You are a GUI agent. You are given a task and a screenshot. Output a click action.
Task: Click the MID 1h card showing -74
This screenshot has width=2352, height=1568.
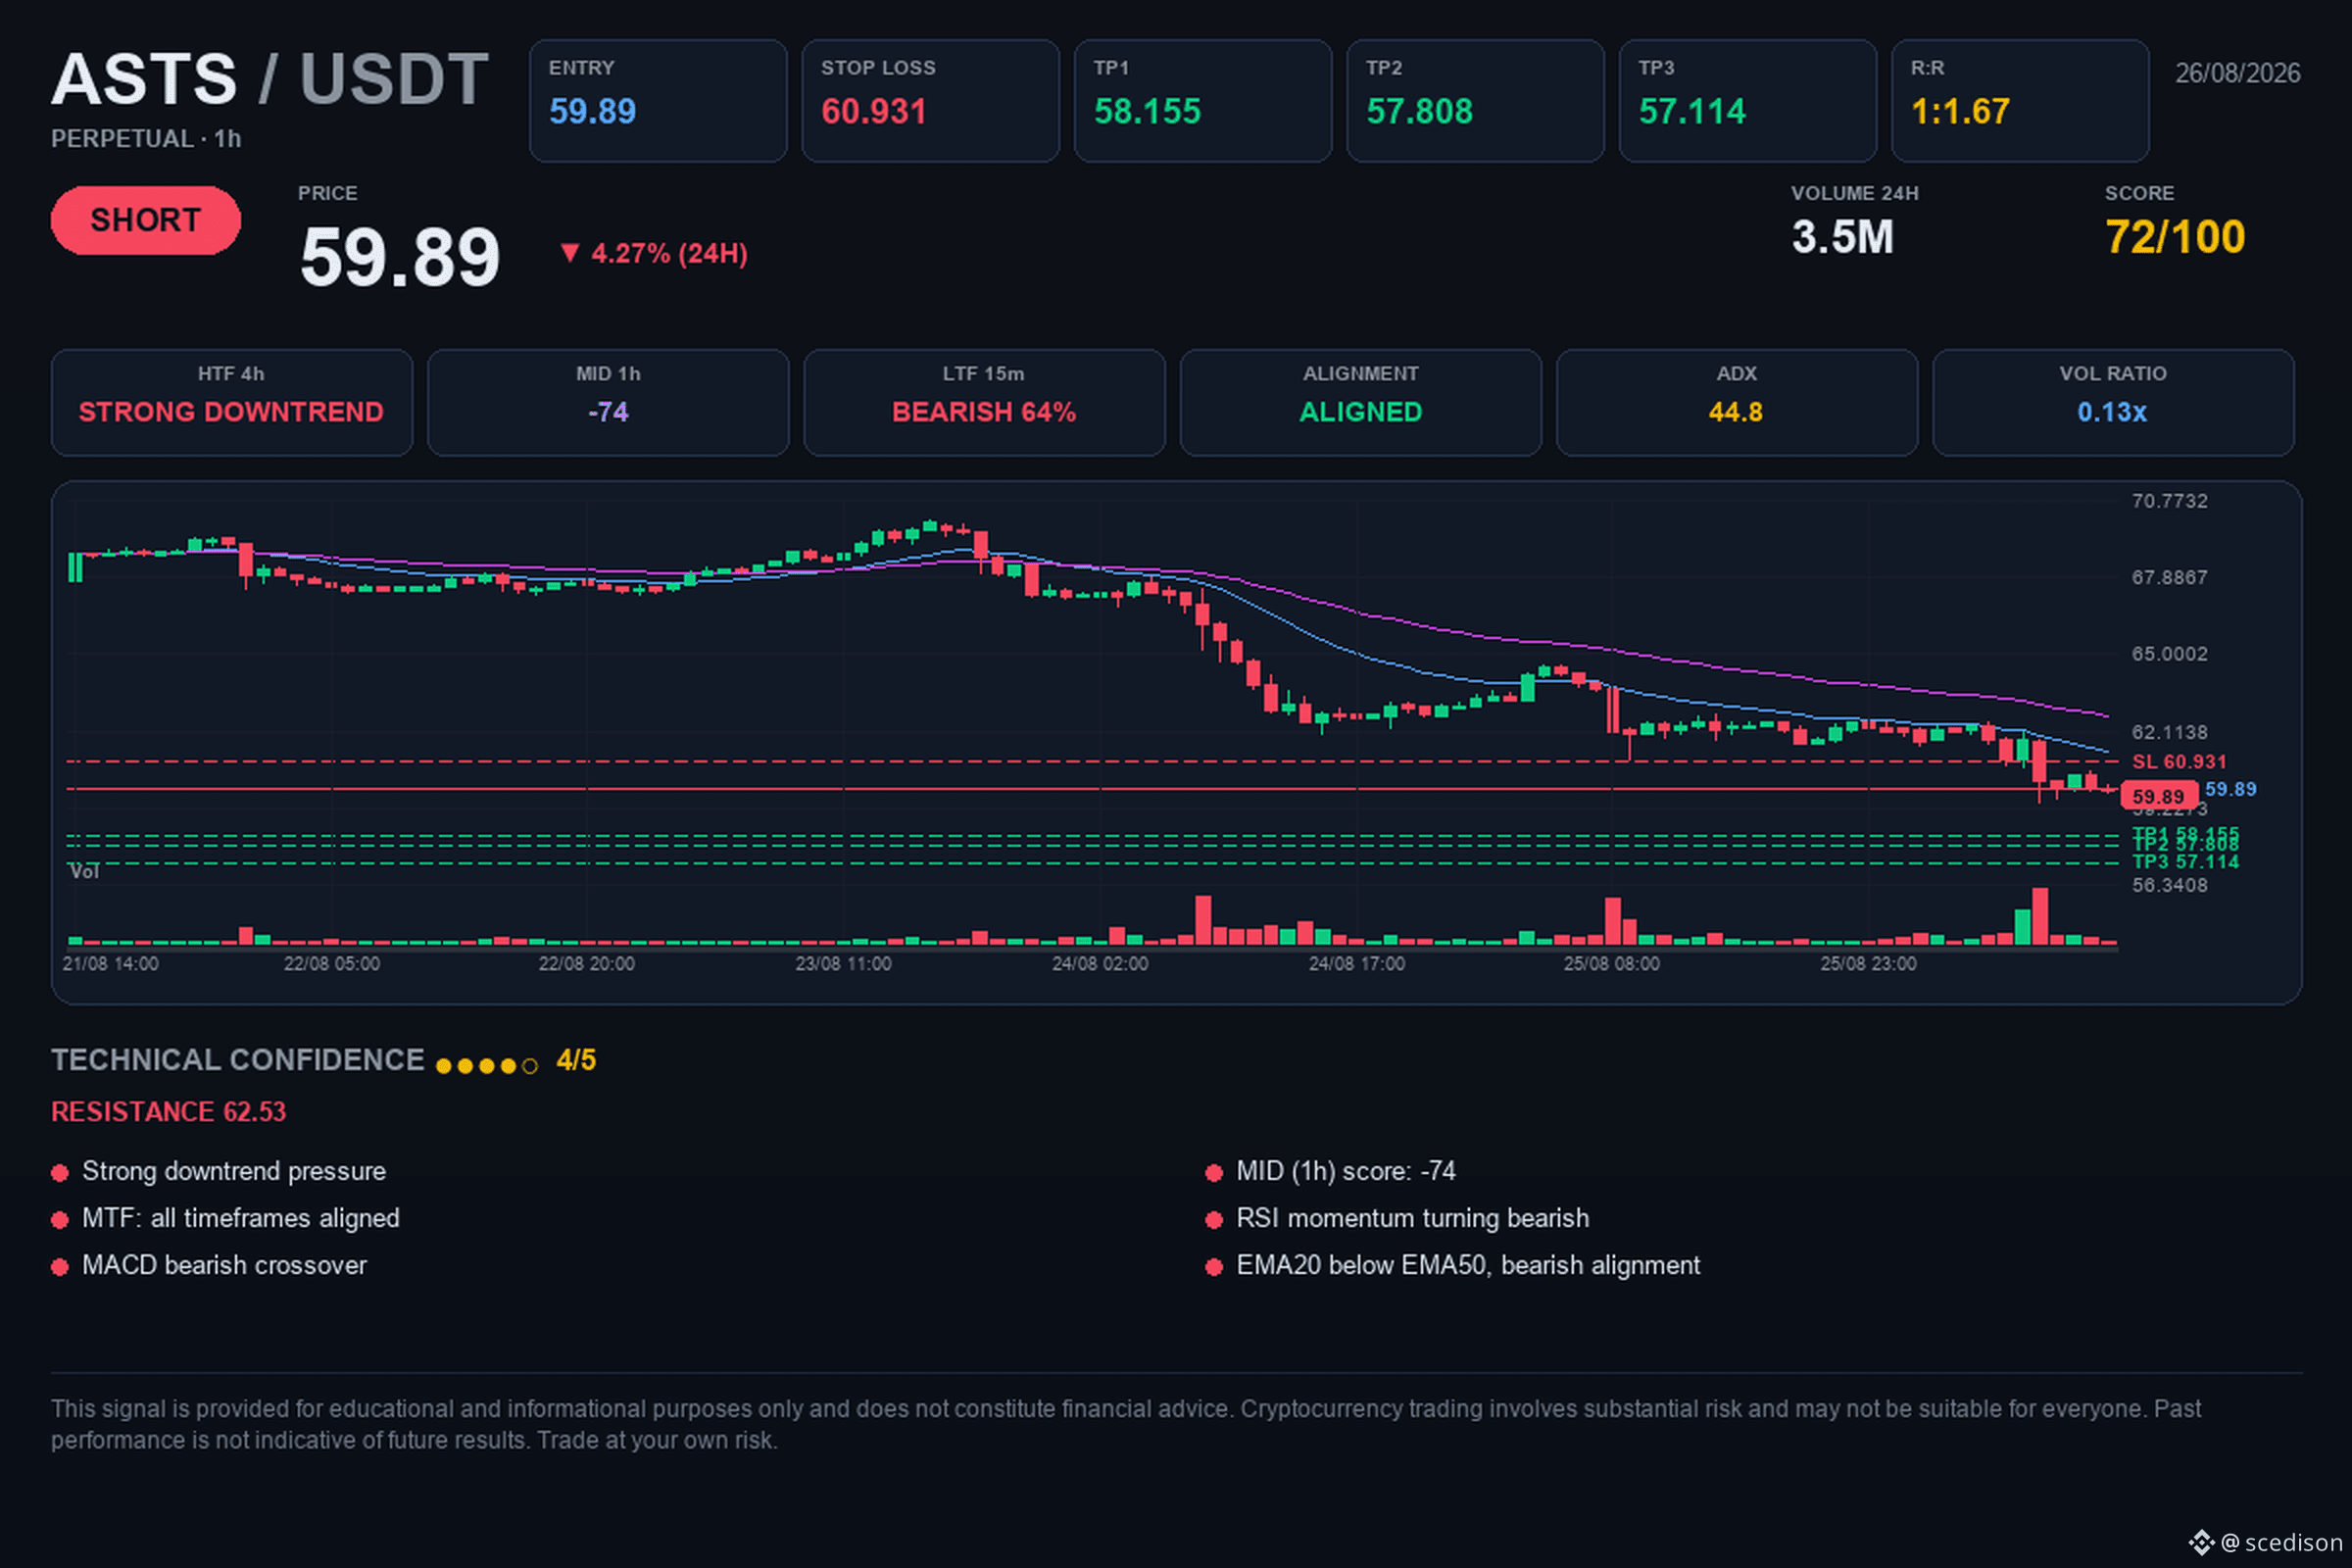pos(608,403)
